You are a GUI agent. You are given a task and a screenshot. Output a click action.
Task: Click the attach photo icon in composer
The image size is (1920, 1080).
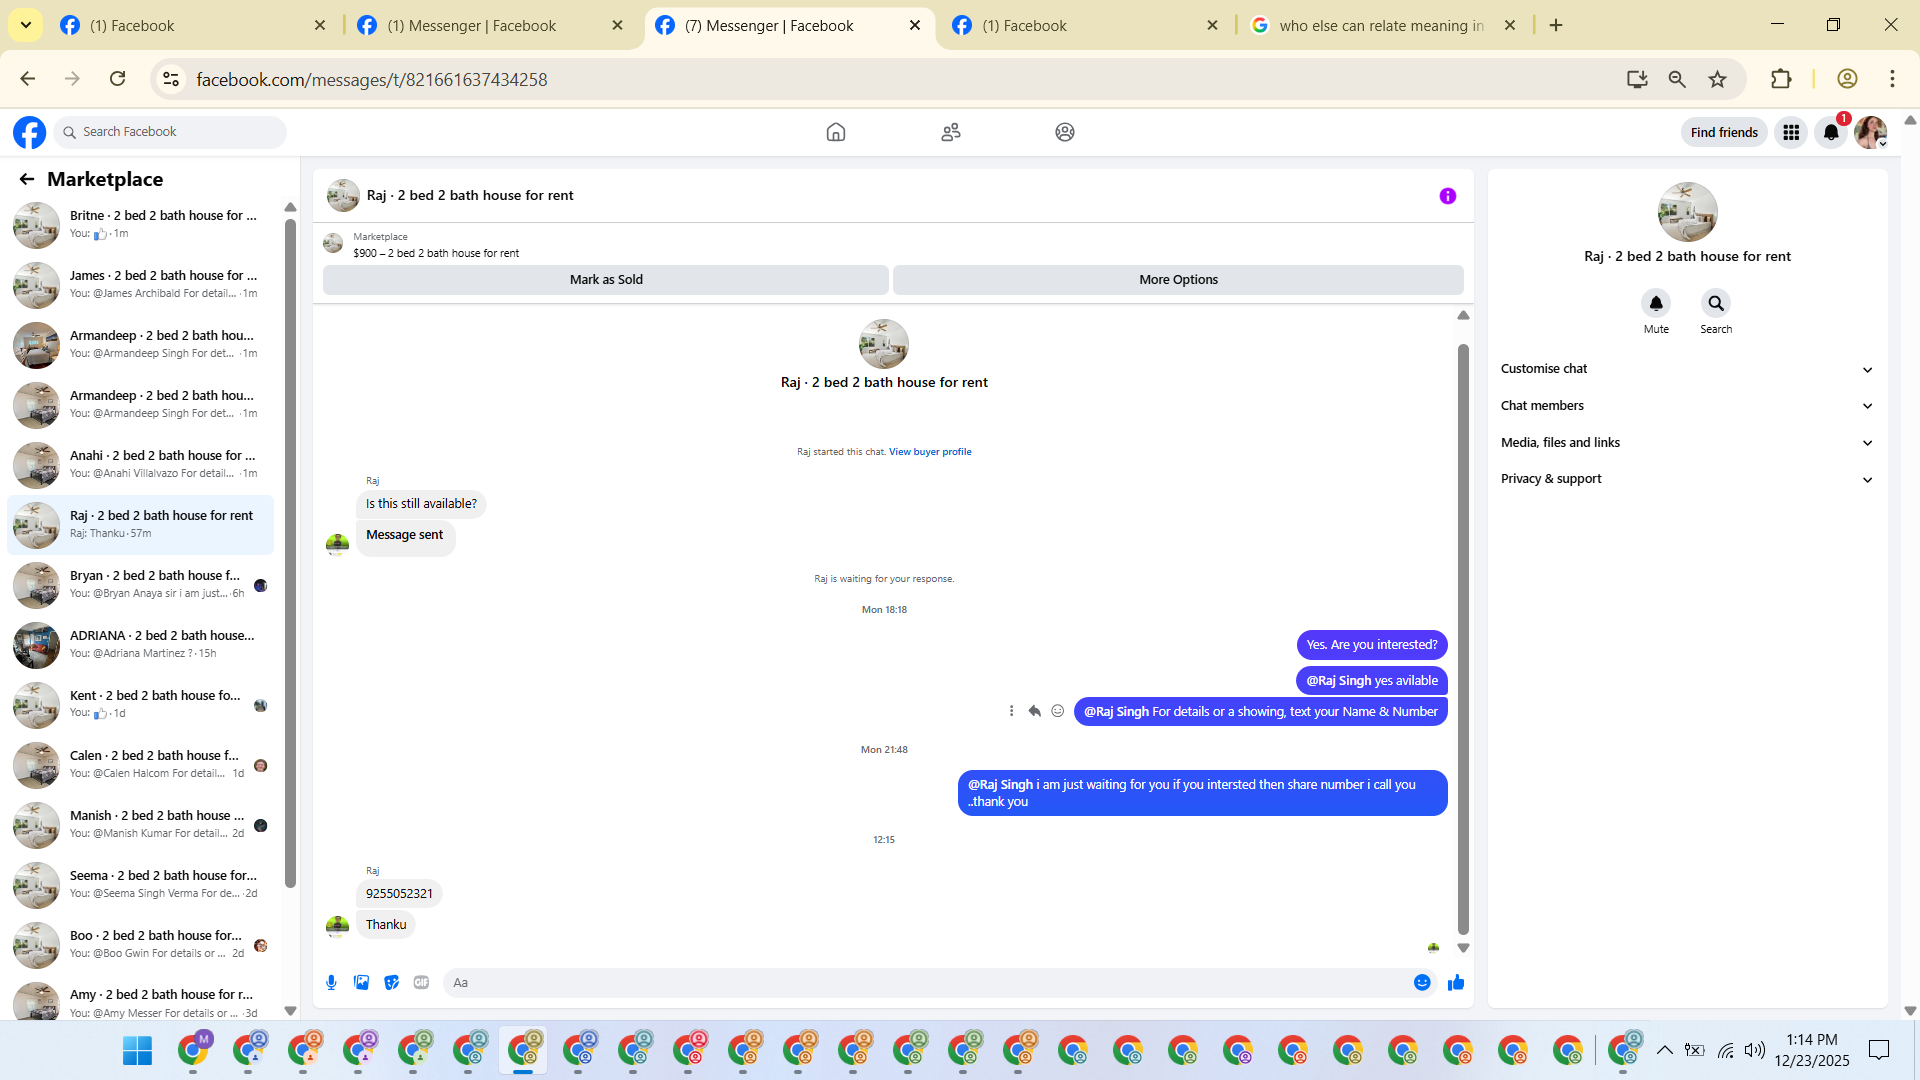click(361, 983)
